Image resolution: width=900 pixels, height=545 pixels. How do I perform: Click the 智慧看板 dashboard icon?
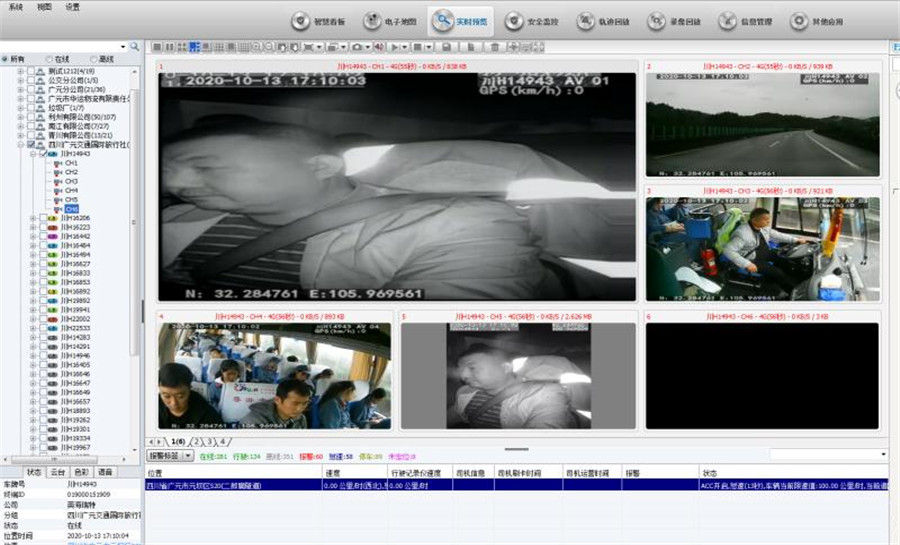[312, 21]
